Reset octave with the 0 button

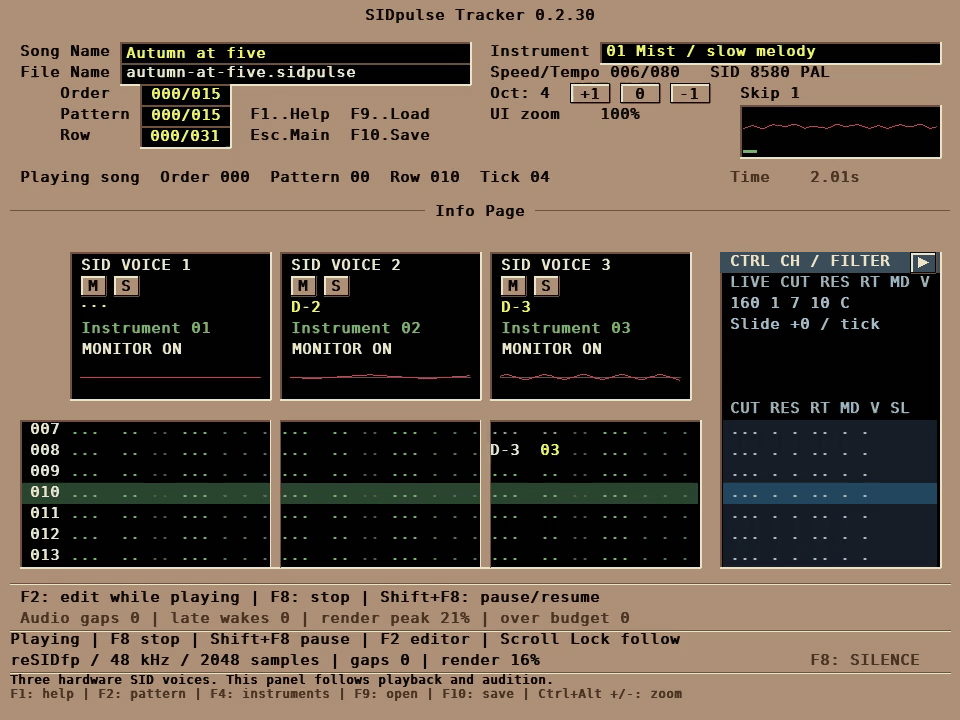coord(640,94)
